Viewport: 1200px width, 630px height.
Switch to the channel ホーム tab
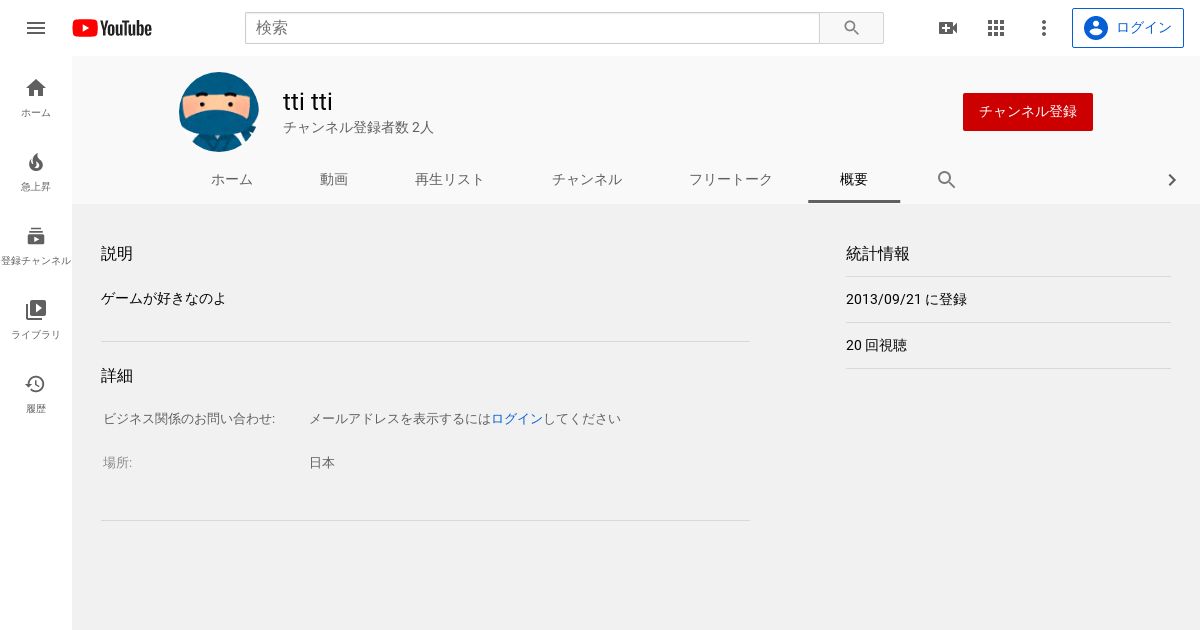click(x=232, y=180)
